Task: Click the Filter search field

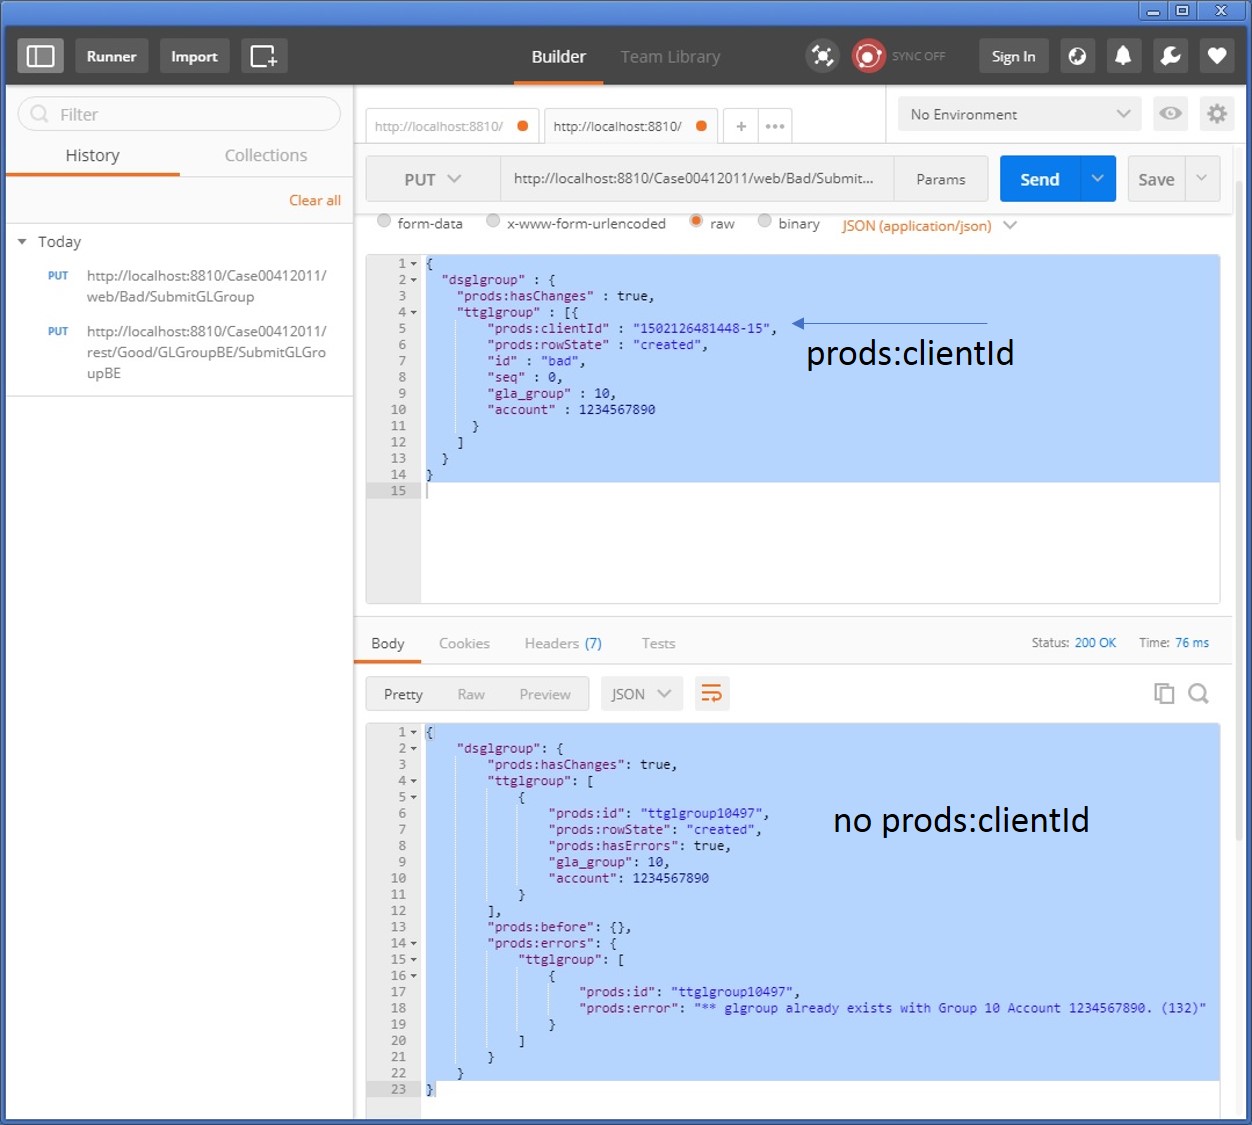Action: [x=180, y=114]
